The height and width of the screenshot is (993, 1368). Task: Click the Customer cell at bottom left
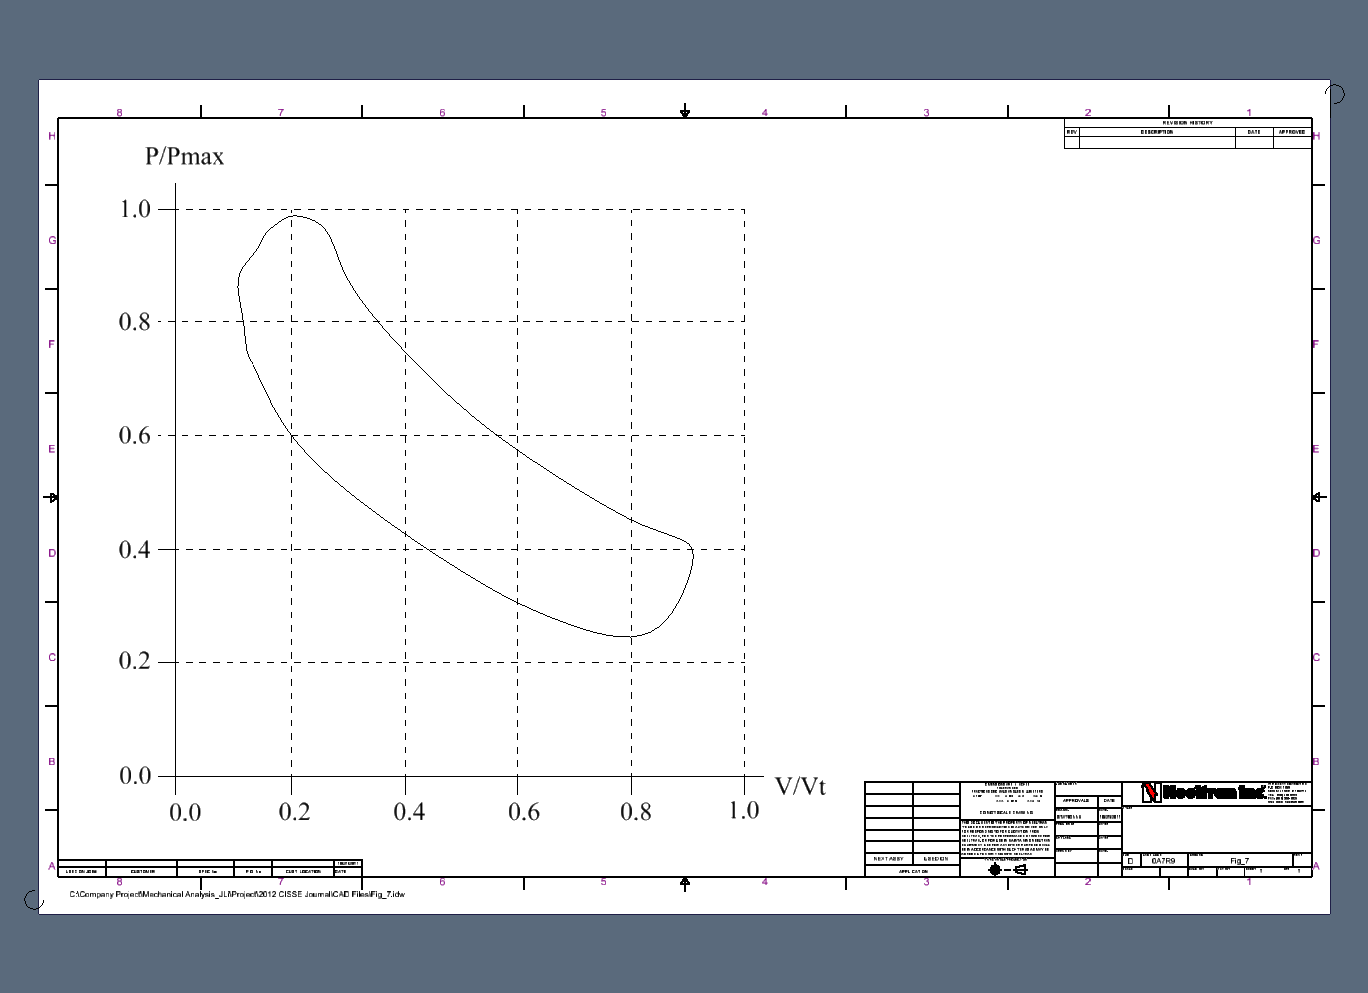point(142,871)
